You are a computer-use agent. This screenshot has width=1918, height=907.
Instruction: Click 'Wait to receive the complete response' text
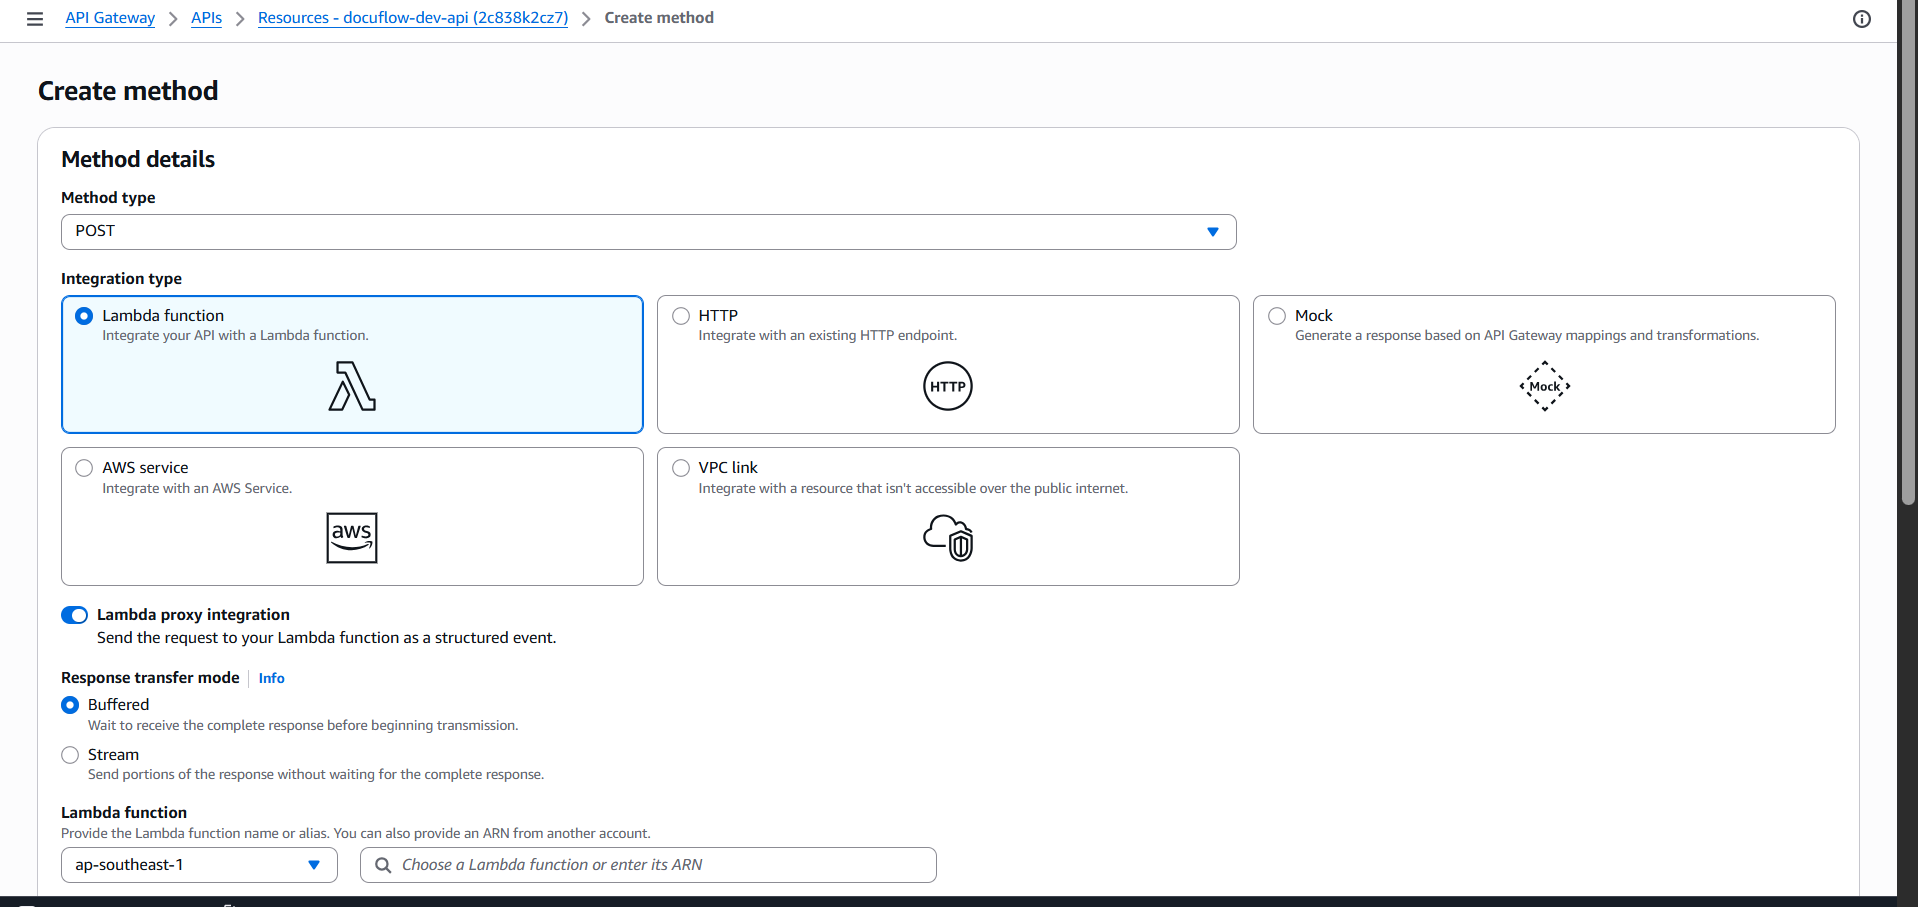pyautogui.click(x=303, y=726)
